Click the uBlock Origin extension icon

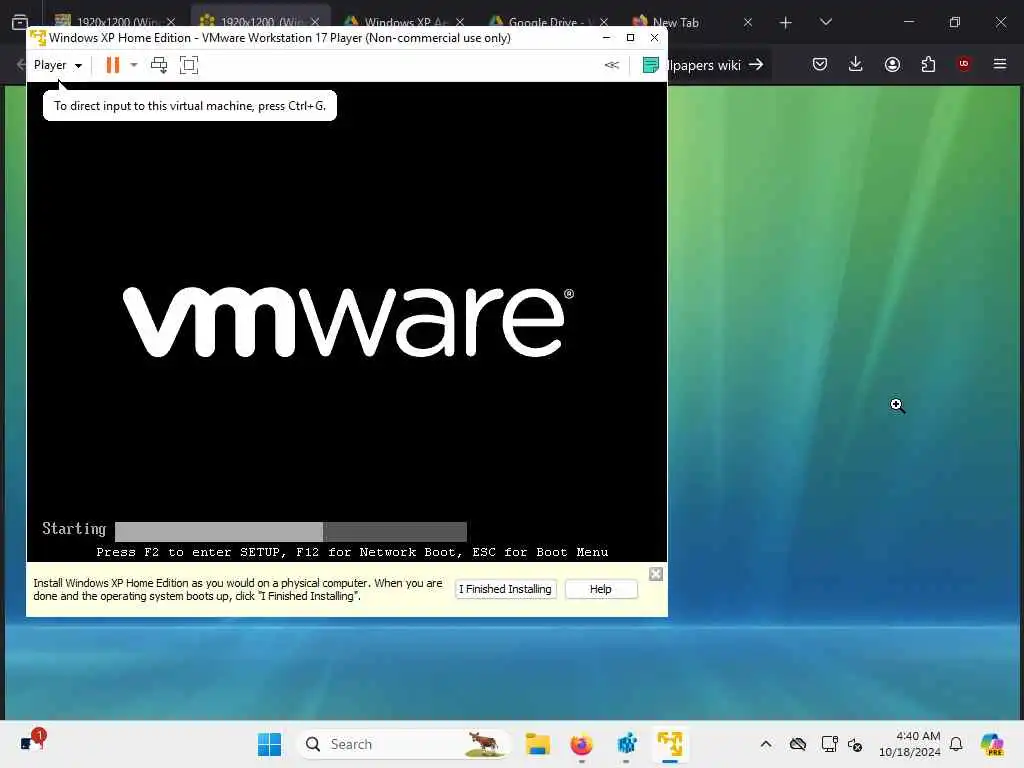(x=964, y=64)
